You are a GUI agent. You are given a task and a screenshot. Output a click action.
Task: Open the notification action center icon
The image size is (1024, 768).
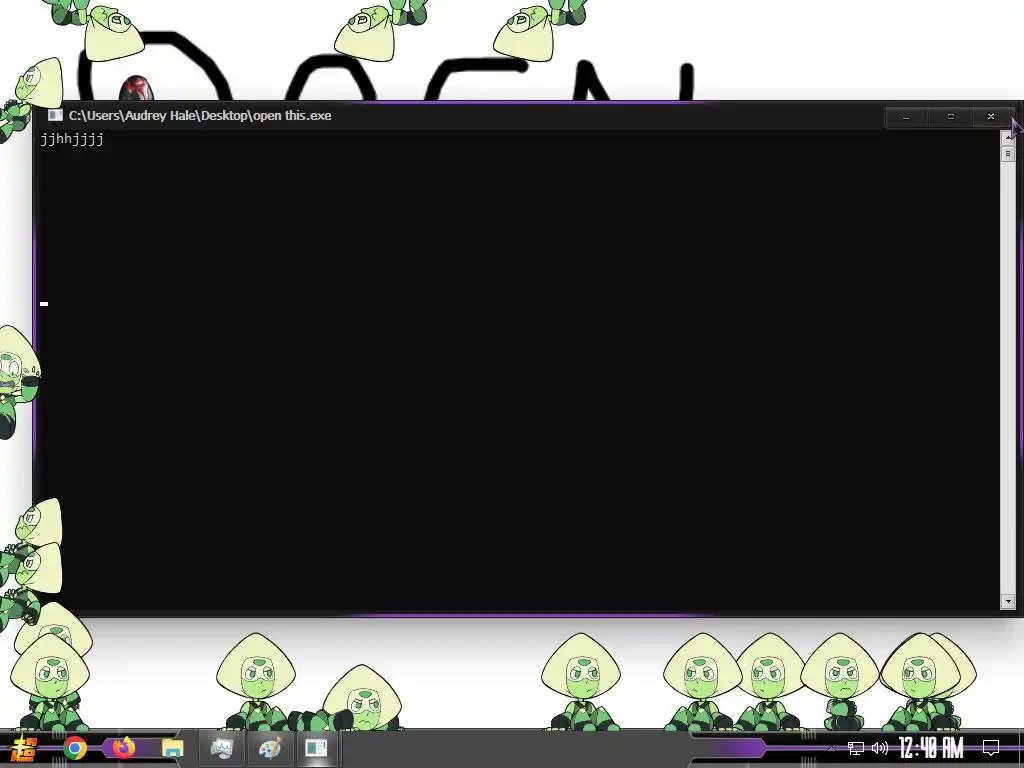[x=991, y=748]
